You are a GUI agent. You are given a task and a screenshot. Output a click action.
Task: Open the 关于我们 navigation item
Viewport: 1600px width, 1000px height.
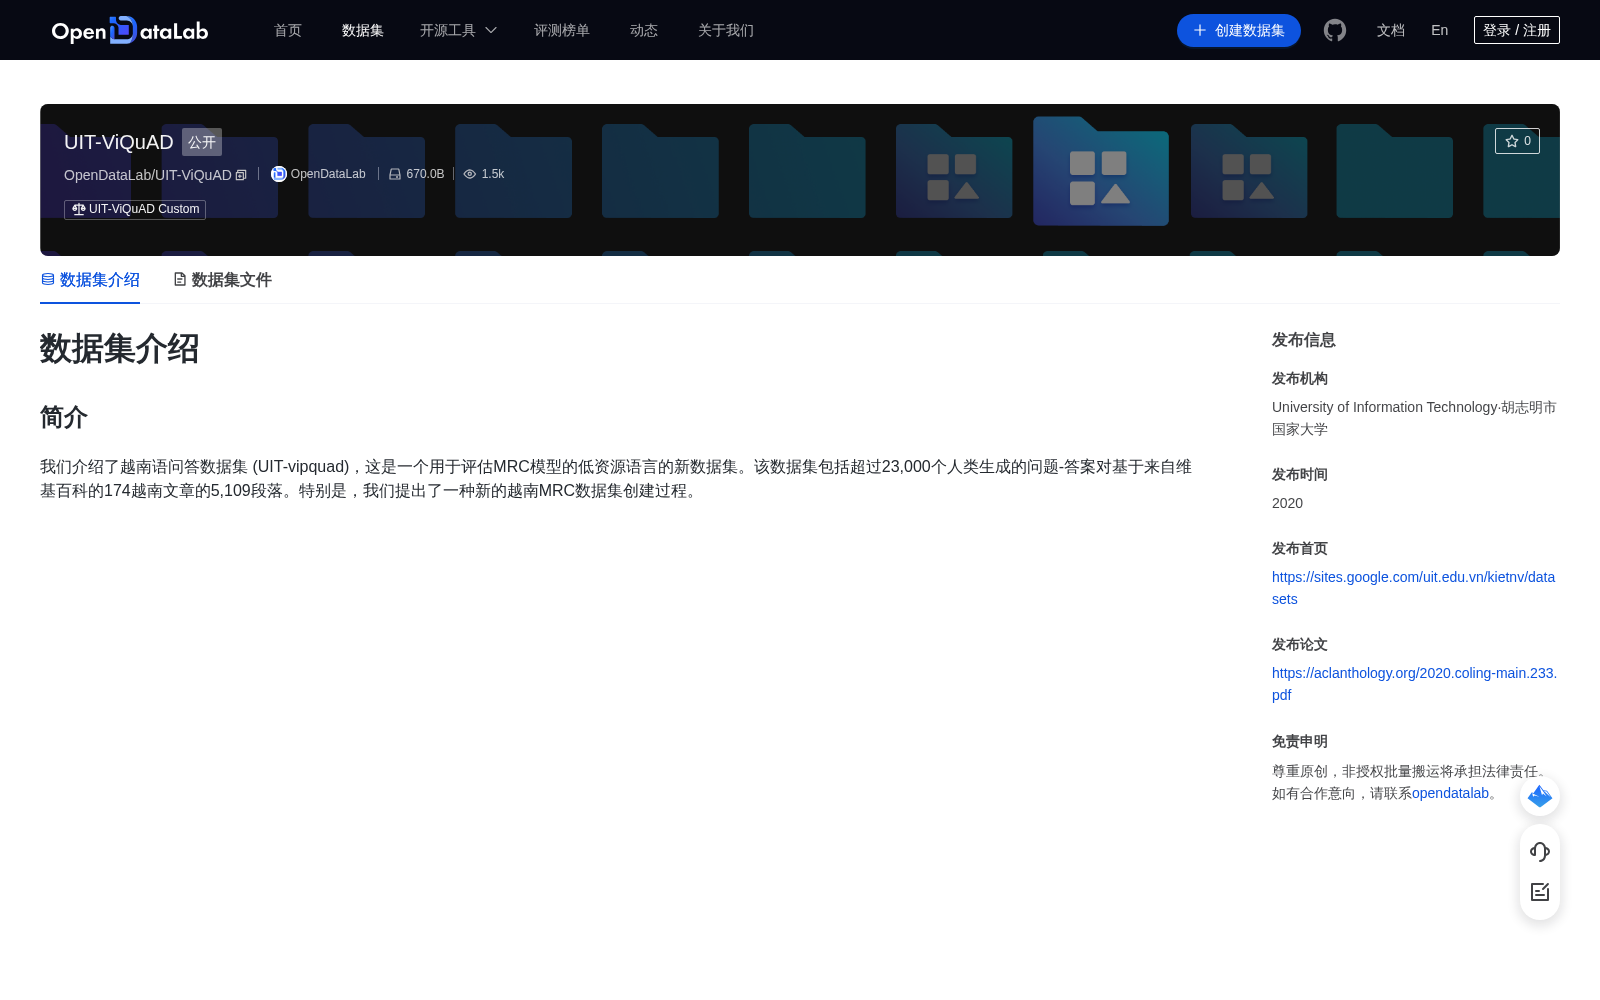point(726,30)
